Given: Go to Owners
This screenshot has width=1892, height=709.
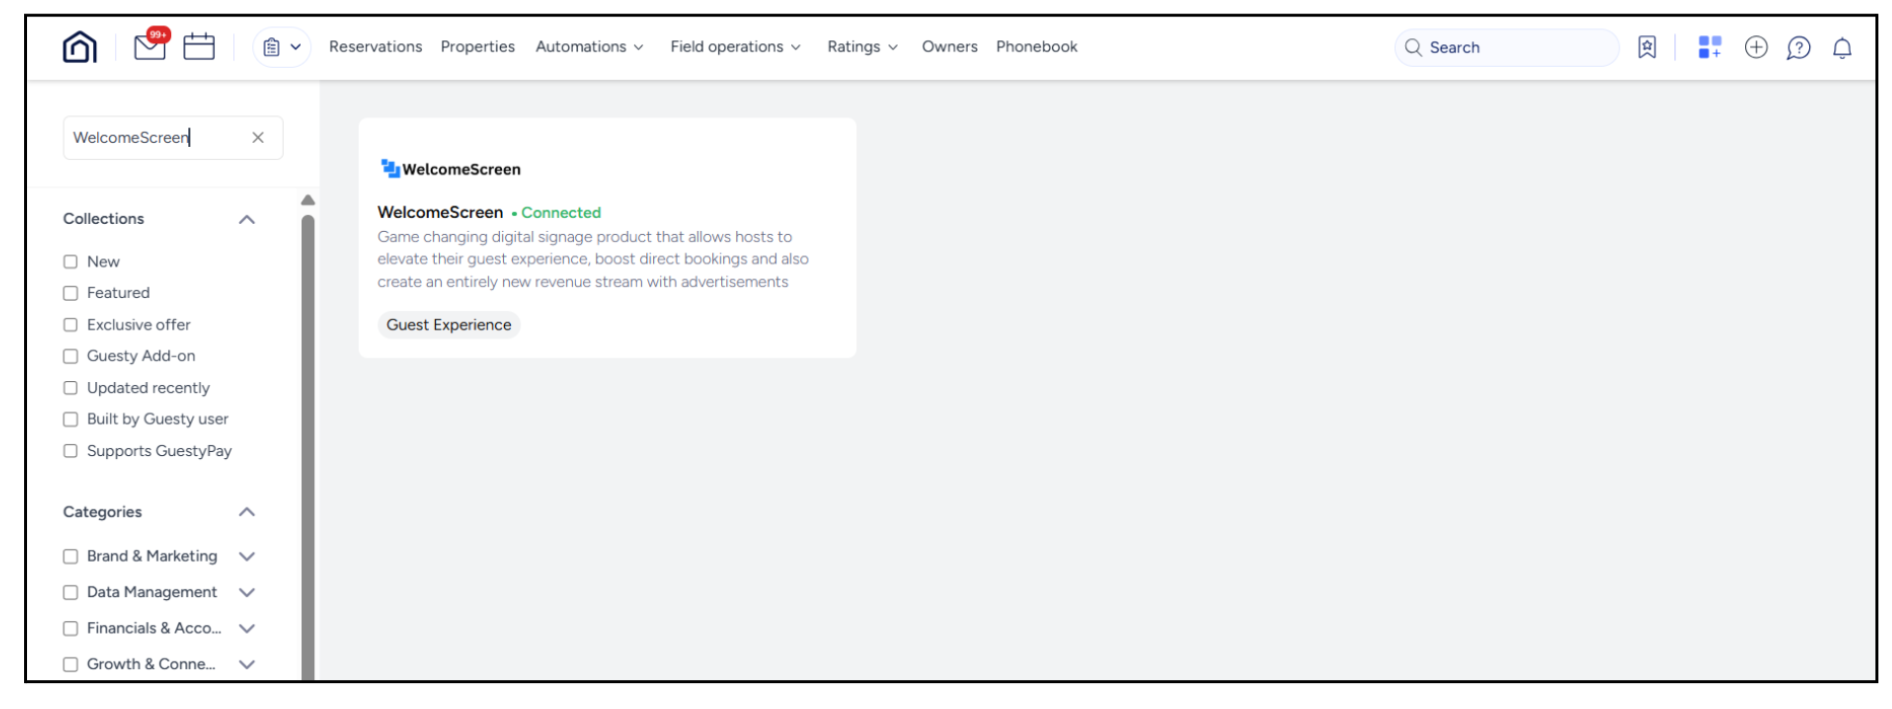Looking at the screenshot, I should [949, 47].
